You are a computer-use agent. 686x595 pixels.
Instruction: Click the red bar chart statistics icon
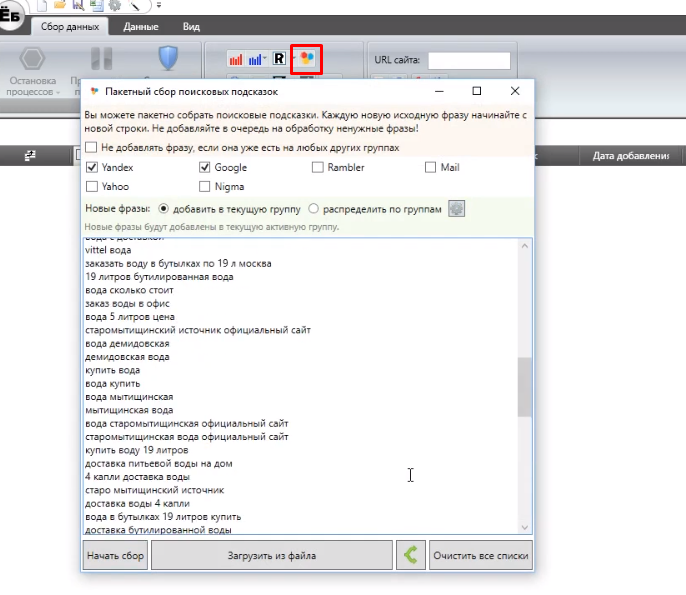[236, 59]
